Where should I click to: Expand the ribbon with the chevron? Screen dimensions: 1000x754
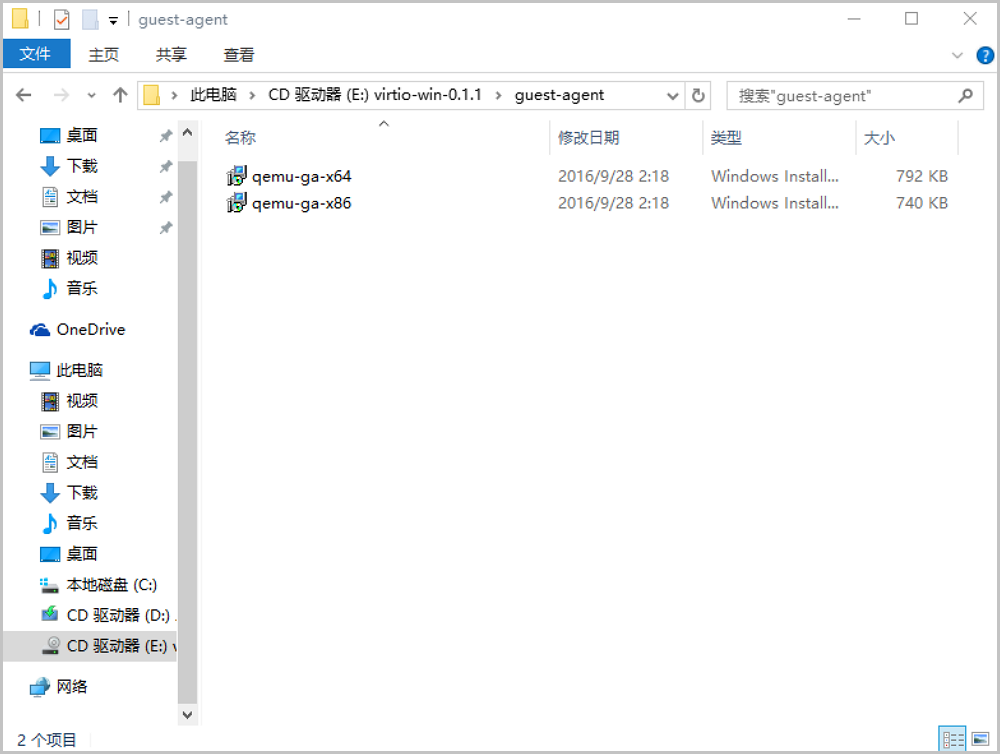coord(957,55)
